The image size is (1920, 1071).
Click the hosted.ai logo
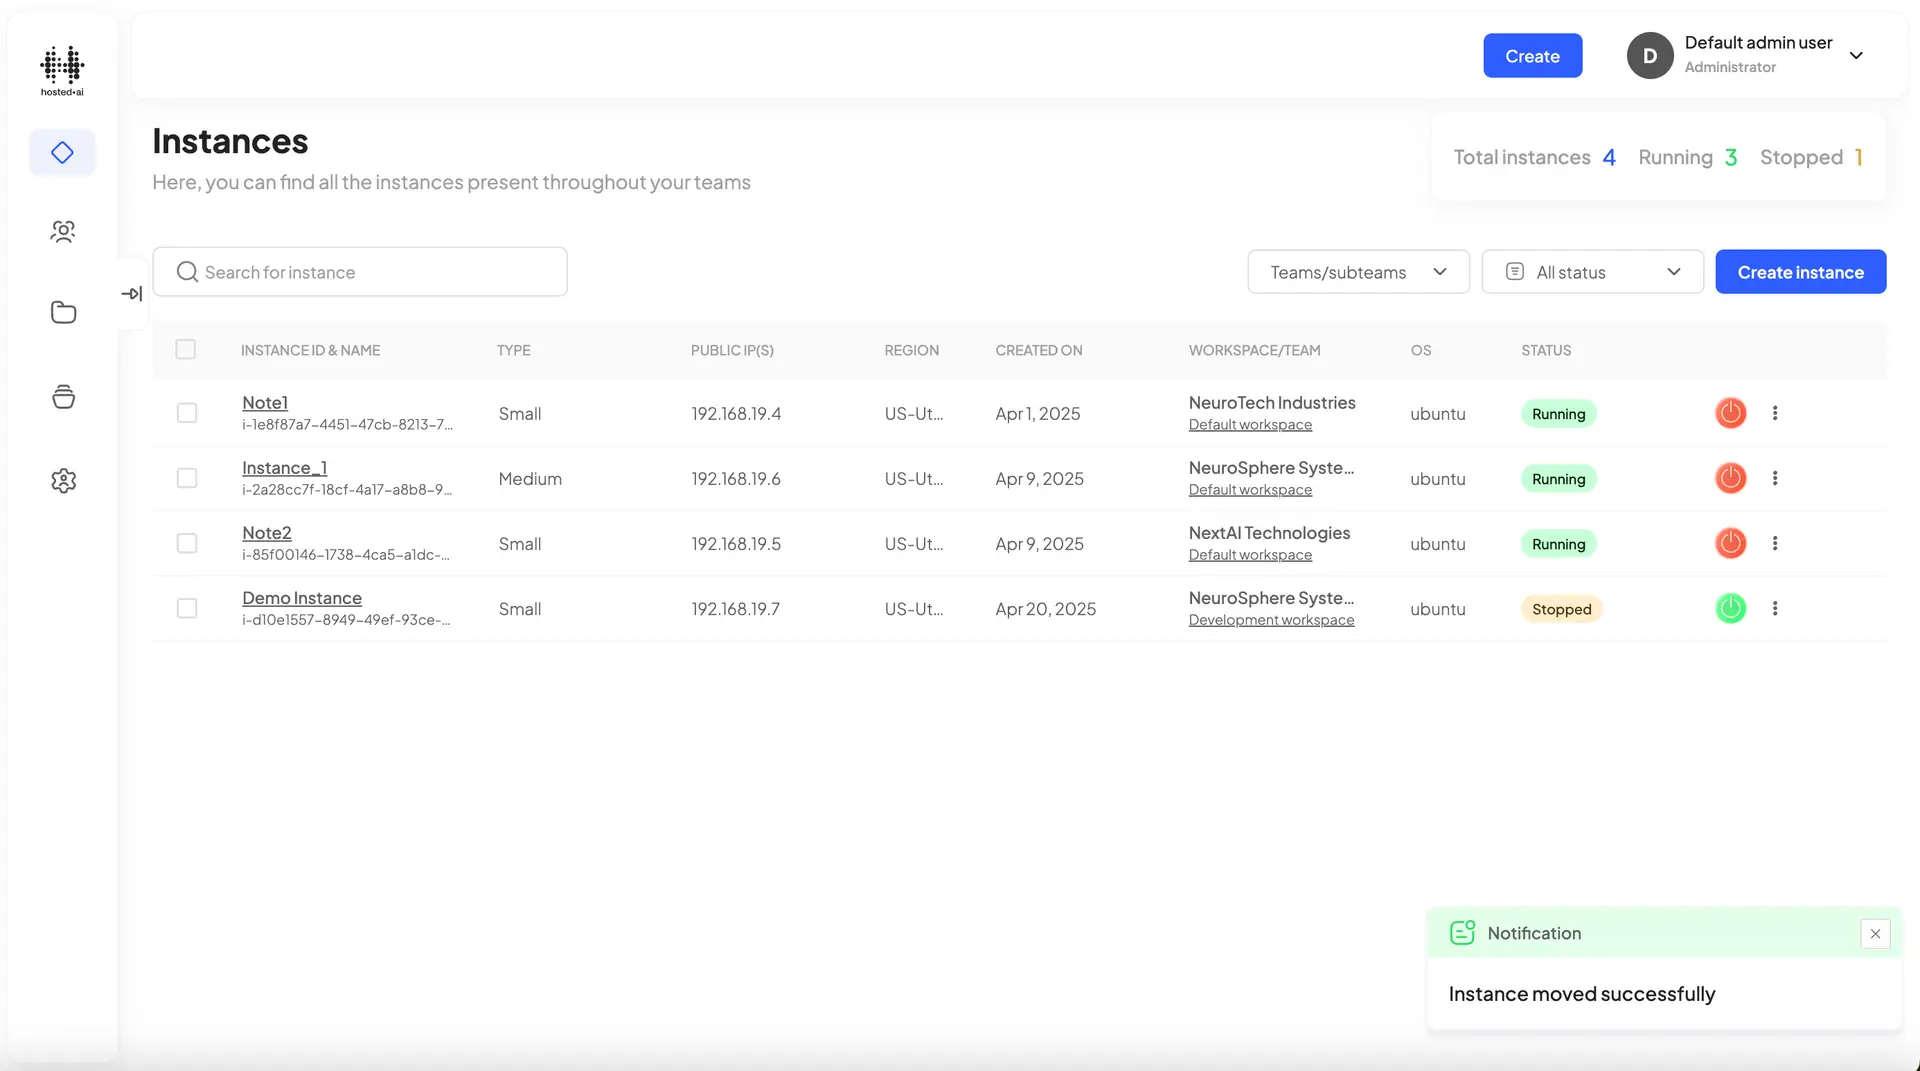61,68
